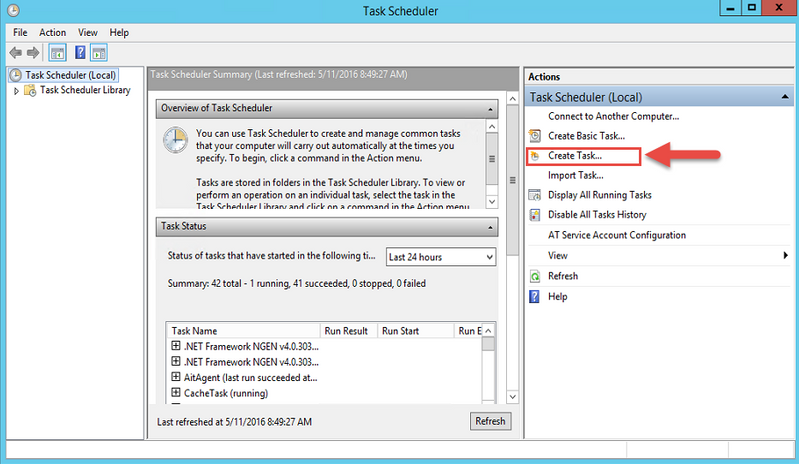Open the Action menu
Viewport: 799px width, 464px height.
[52, 33]
